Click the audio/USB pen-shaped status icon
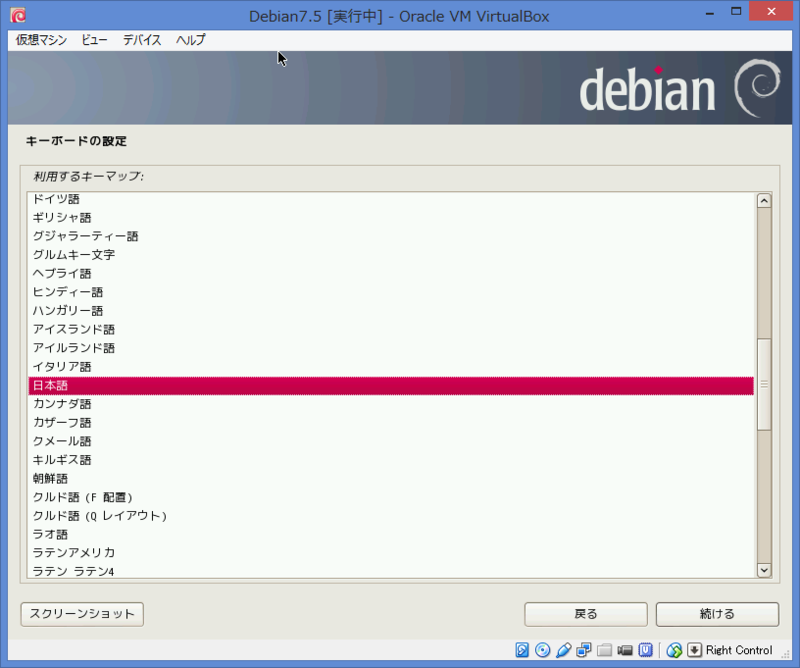 click(564, 650)
